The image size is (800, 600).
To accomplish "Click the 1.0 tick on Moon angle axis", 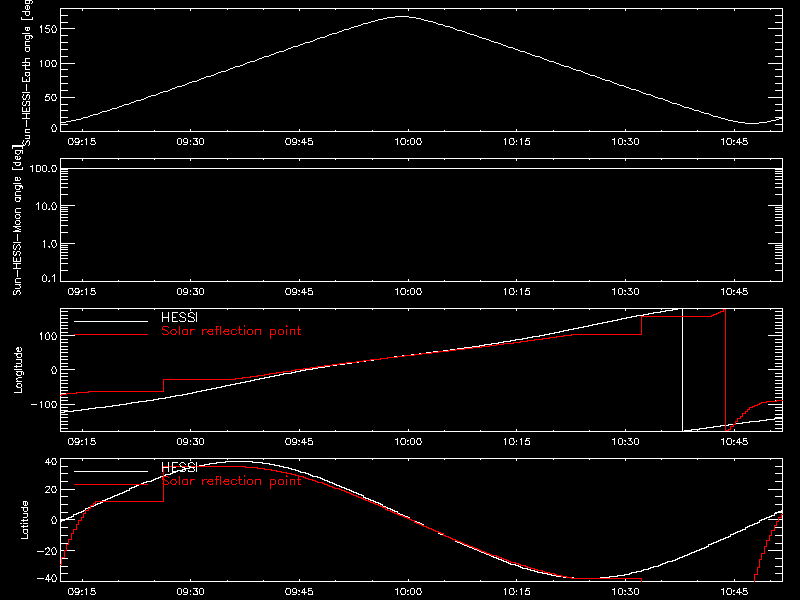I will click(49, 244).
